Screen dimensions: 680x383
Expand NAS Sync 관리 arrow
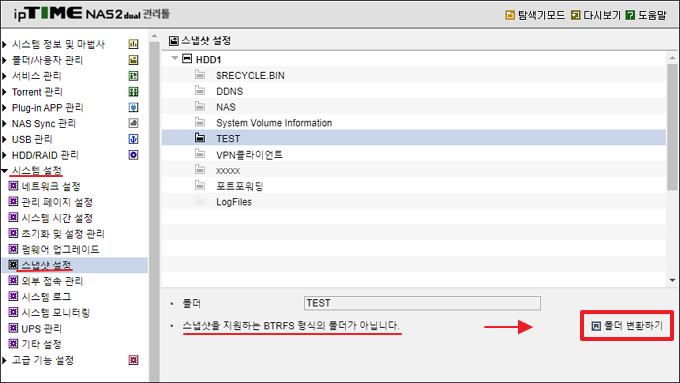(x=4, y=124)
